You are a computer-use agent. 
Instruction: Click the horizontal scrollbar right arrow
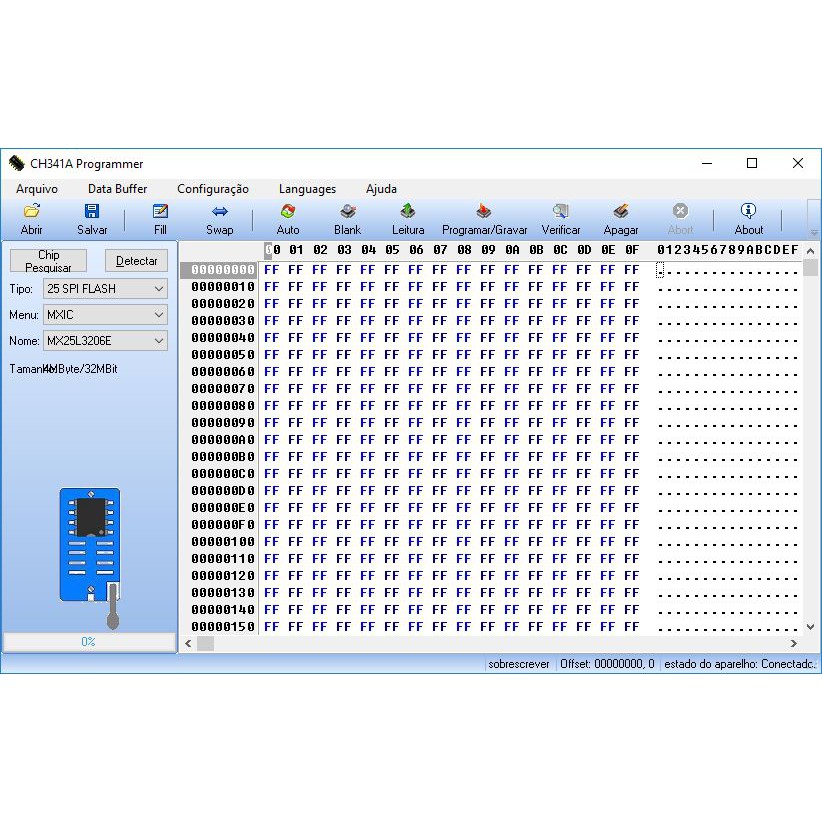(x=794, y=644)
